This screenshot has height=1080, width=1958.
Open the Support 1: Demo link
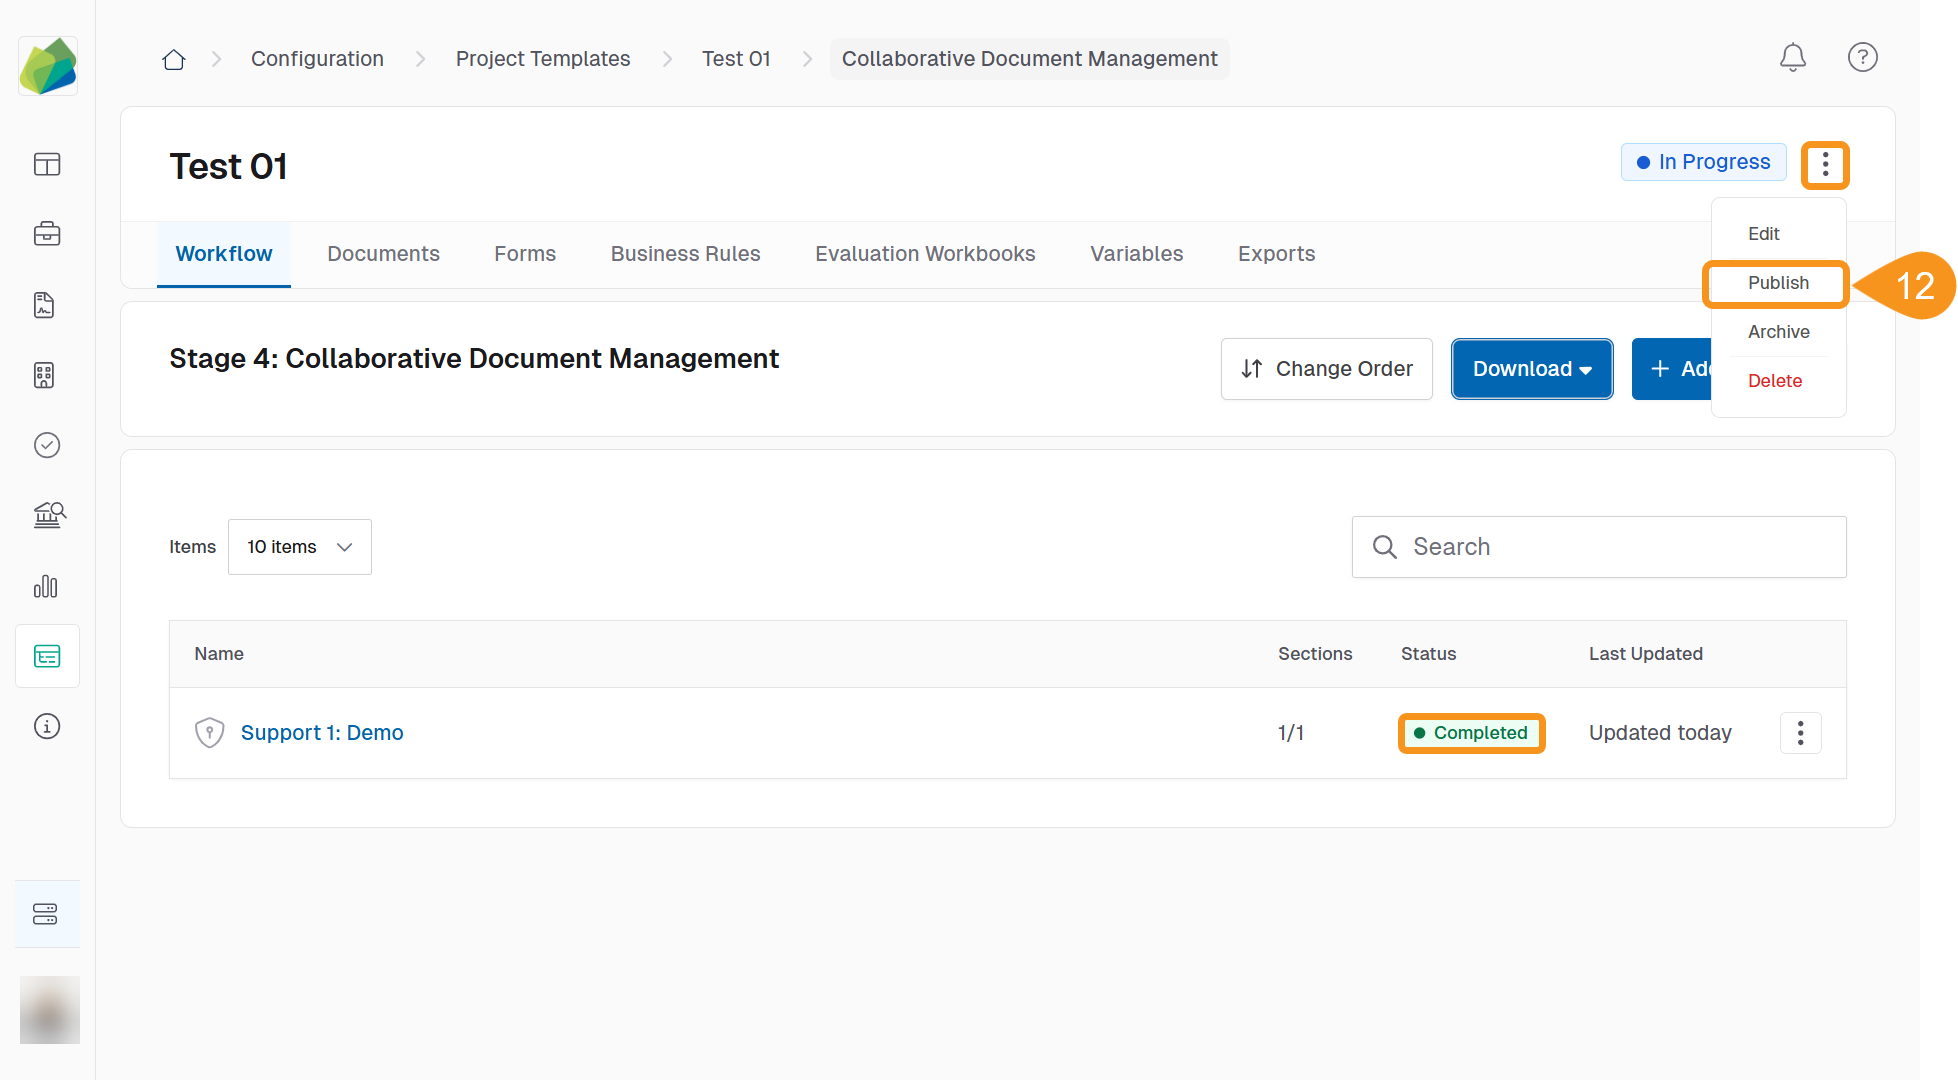(322, 733)
